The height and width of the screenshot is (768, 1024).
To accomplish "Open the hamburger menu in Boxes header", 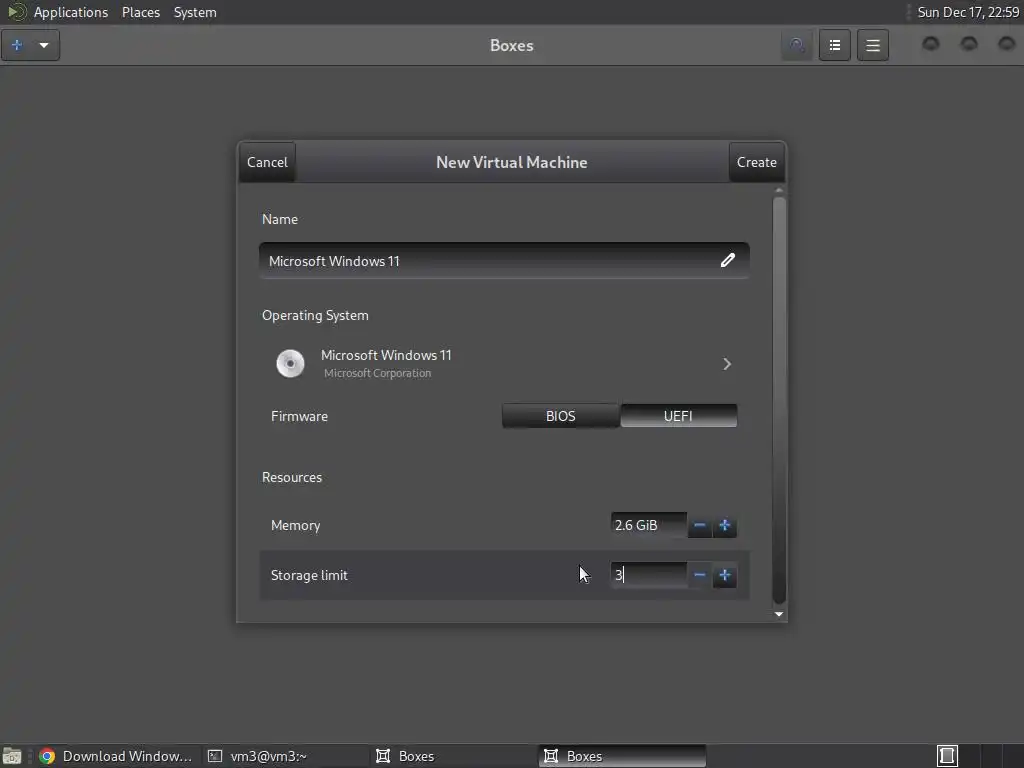I will click(x=872, y=45).
